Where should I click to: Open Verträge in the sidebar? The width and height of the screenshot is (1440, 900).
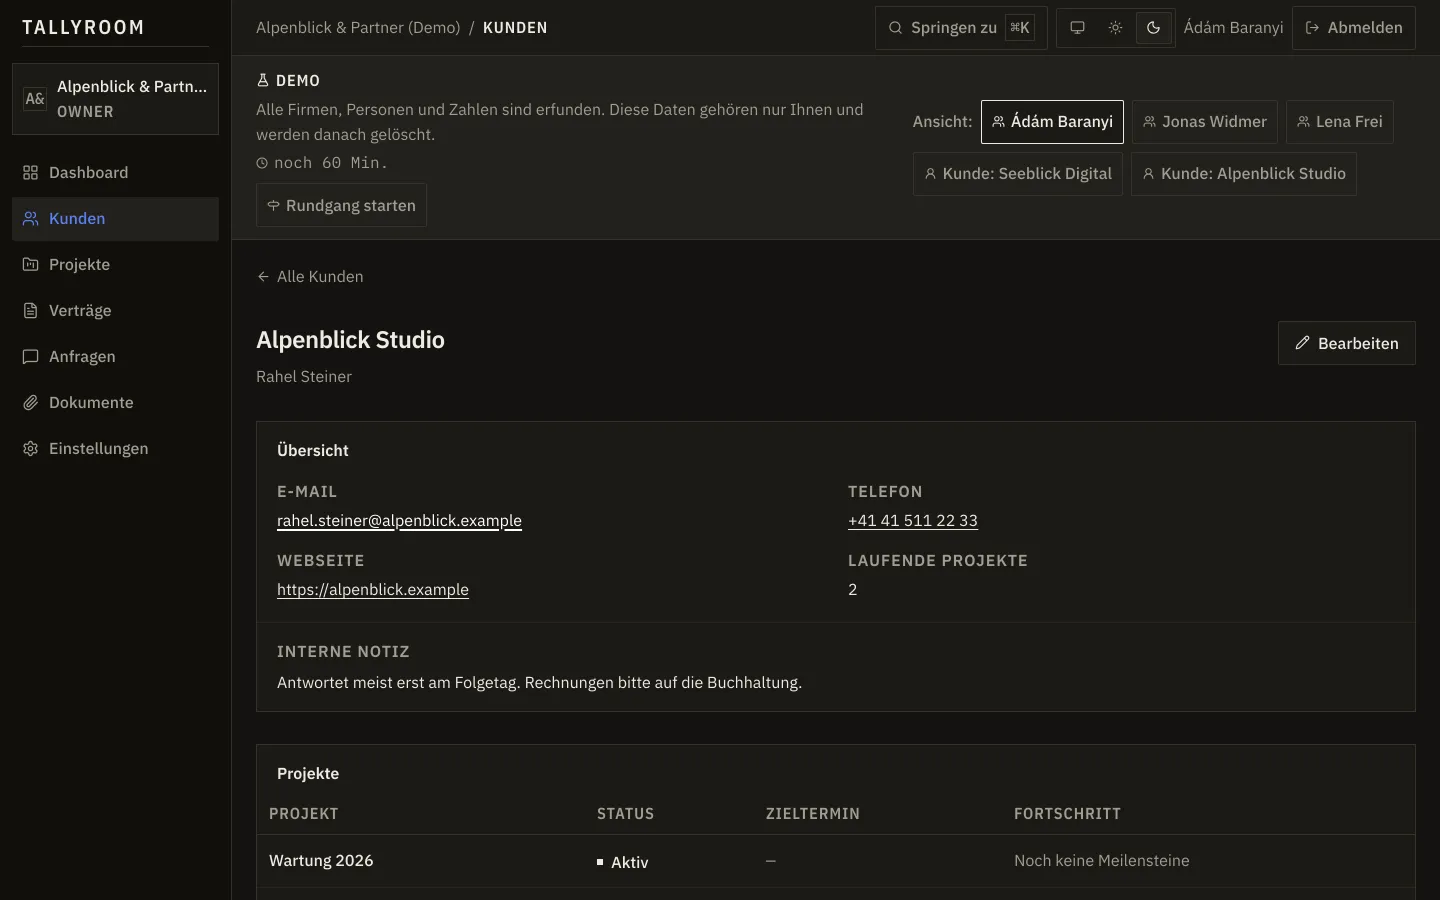[115, 311]
